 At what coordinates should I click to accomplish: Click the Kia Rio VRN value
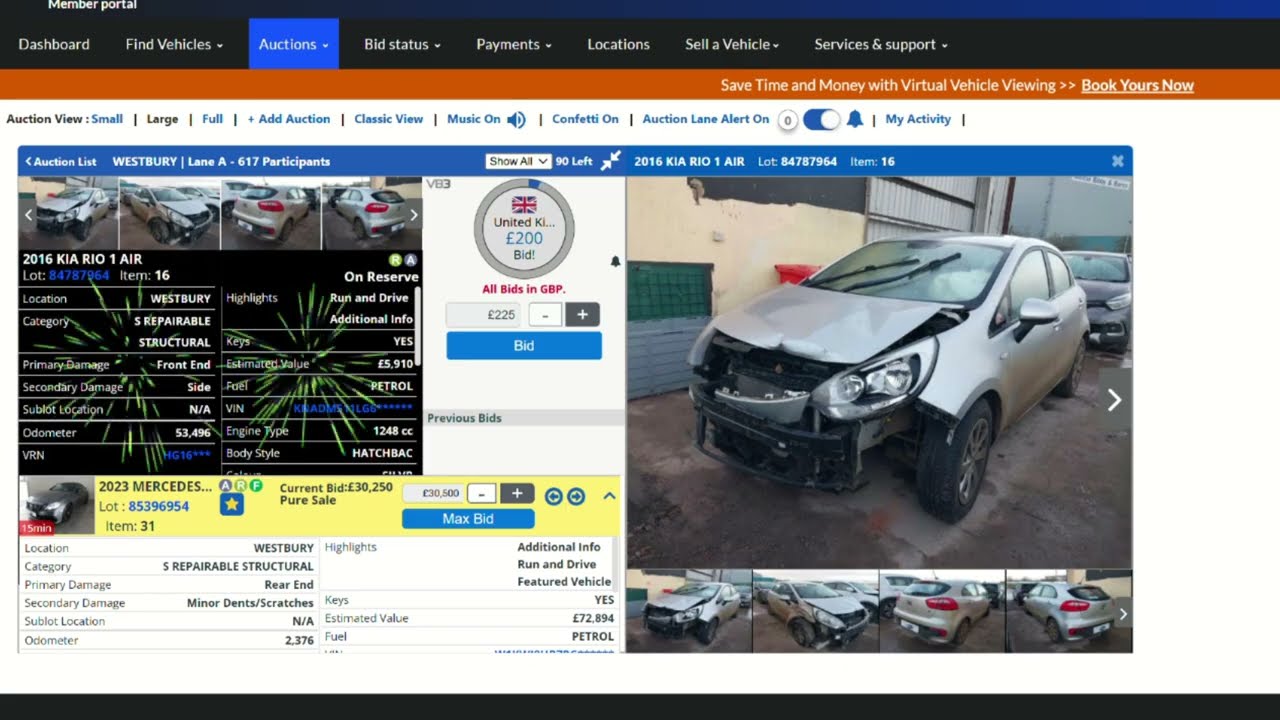pos(187,455)
